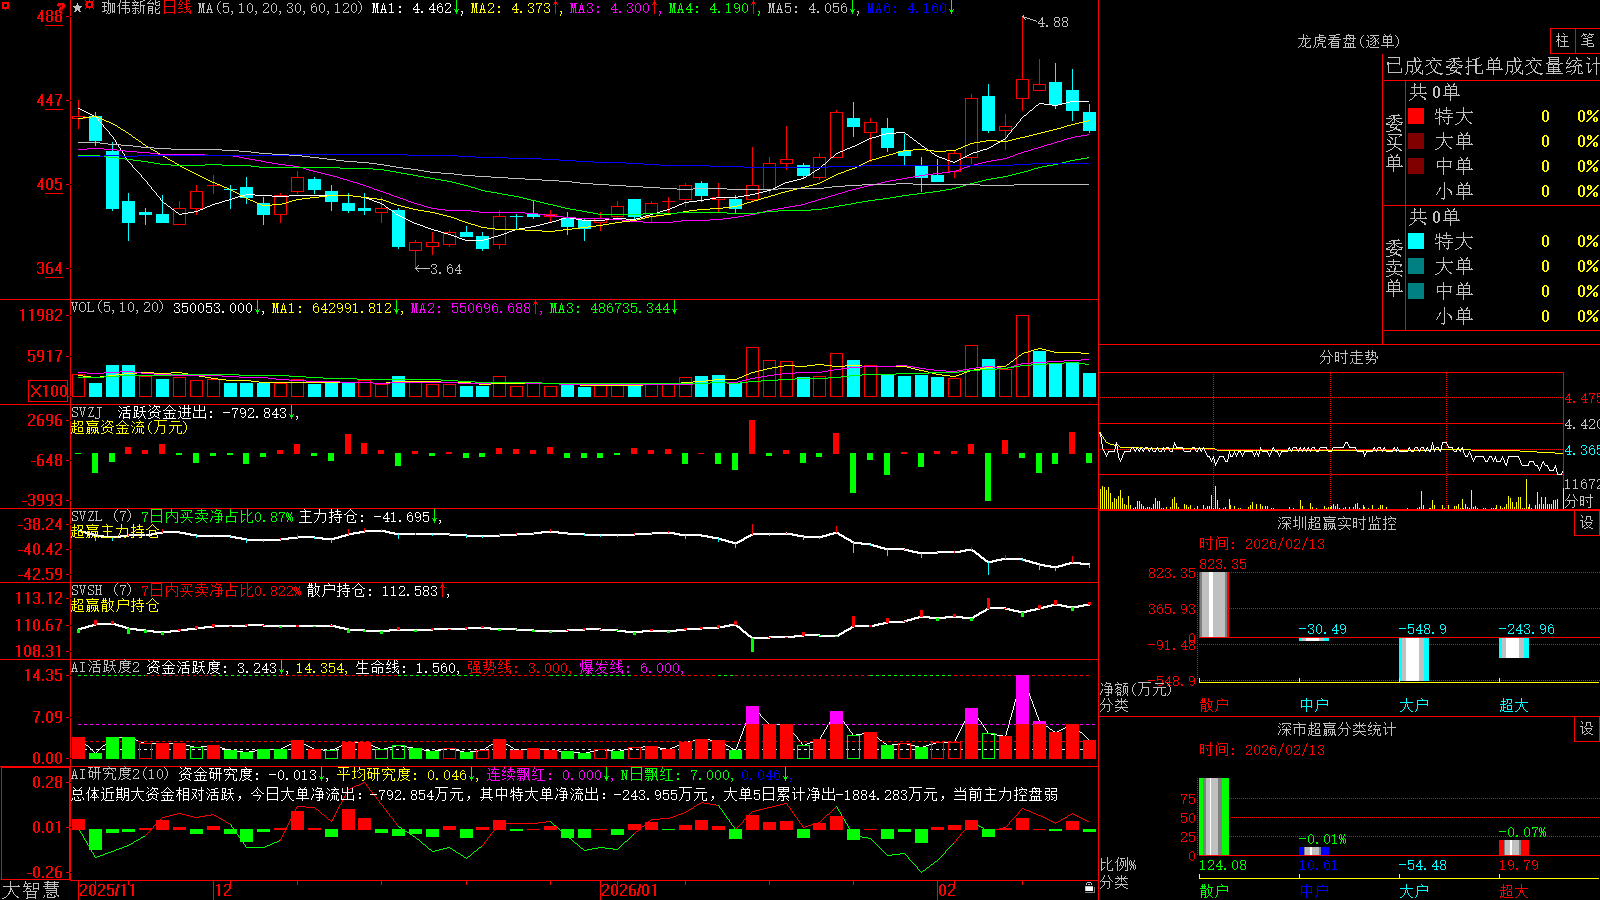Click the VOL(5,10,20) indicator label
The image size is (1600, 900).
117,308
